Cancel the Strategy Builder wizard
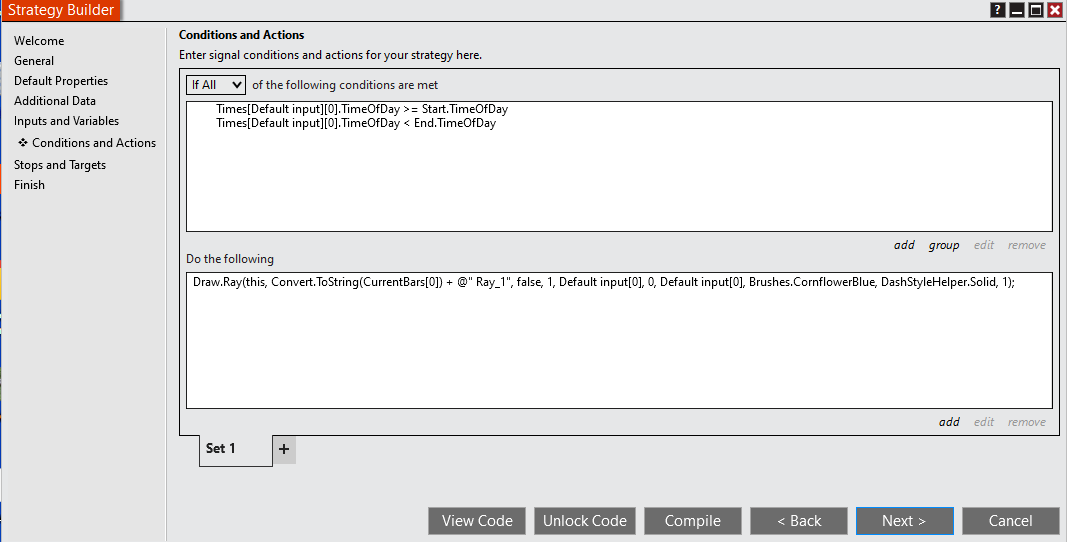This screenshot has height=542, width=1067. pos(1010,521)
